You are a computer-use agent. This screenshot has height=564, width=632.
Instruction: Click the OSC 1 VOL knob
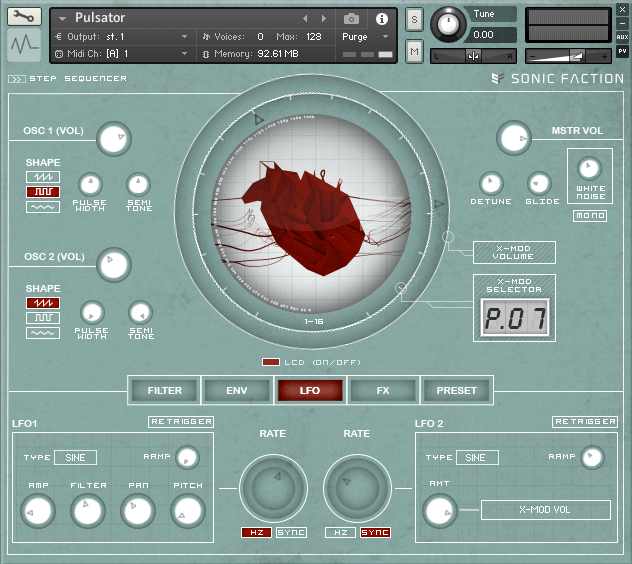[x=114, y=139]
